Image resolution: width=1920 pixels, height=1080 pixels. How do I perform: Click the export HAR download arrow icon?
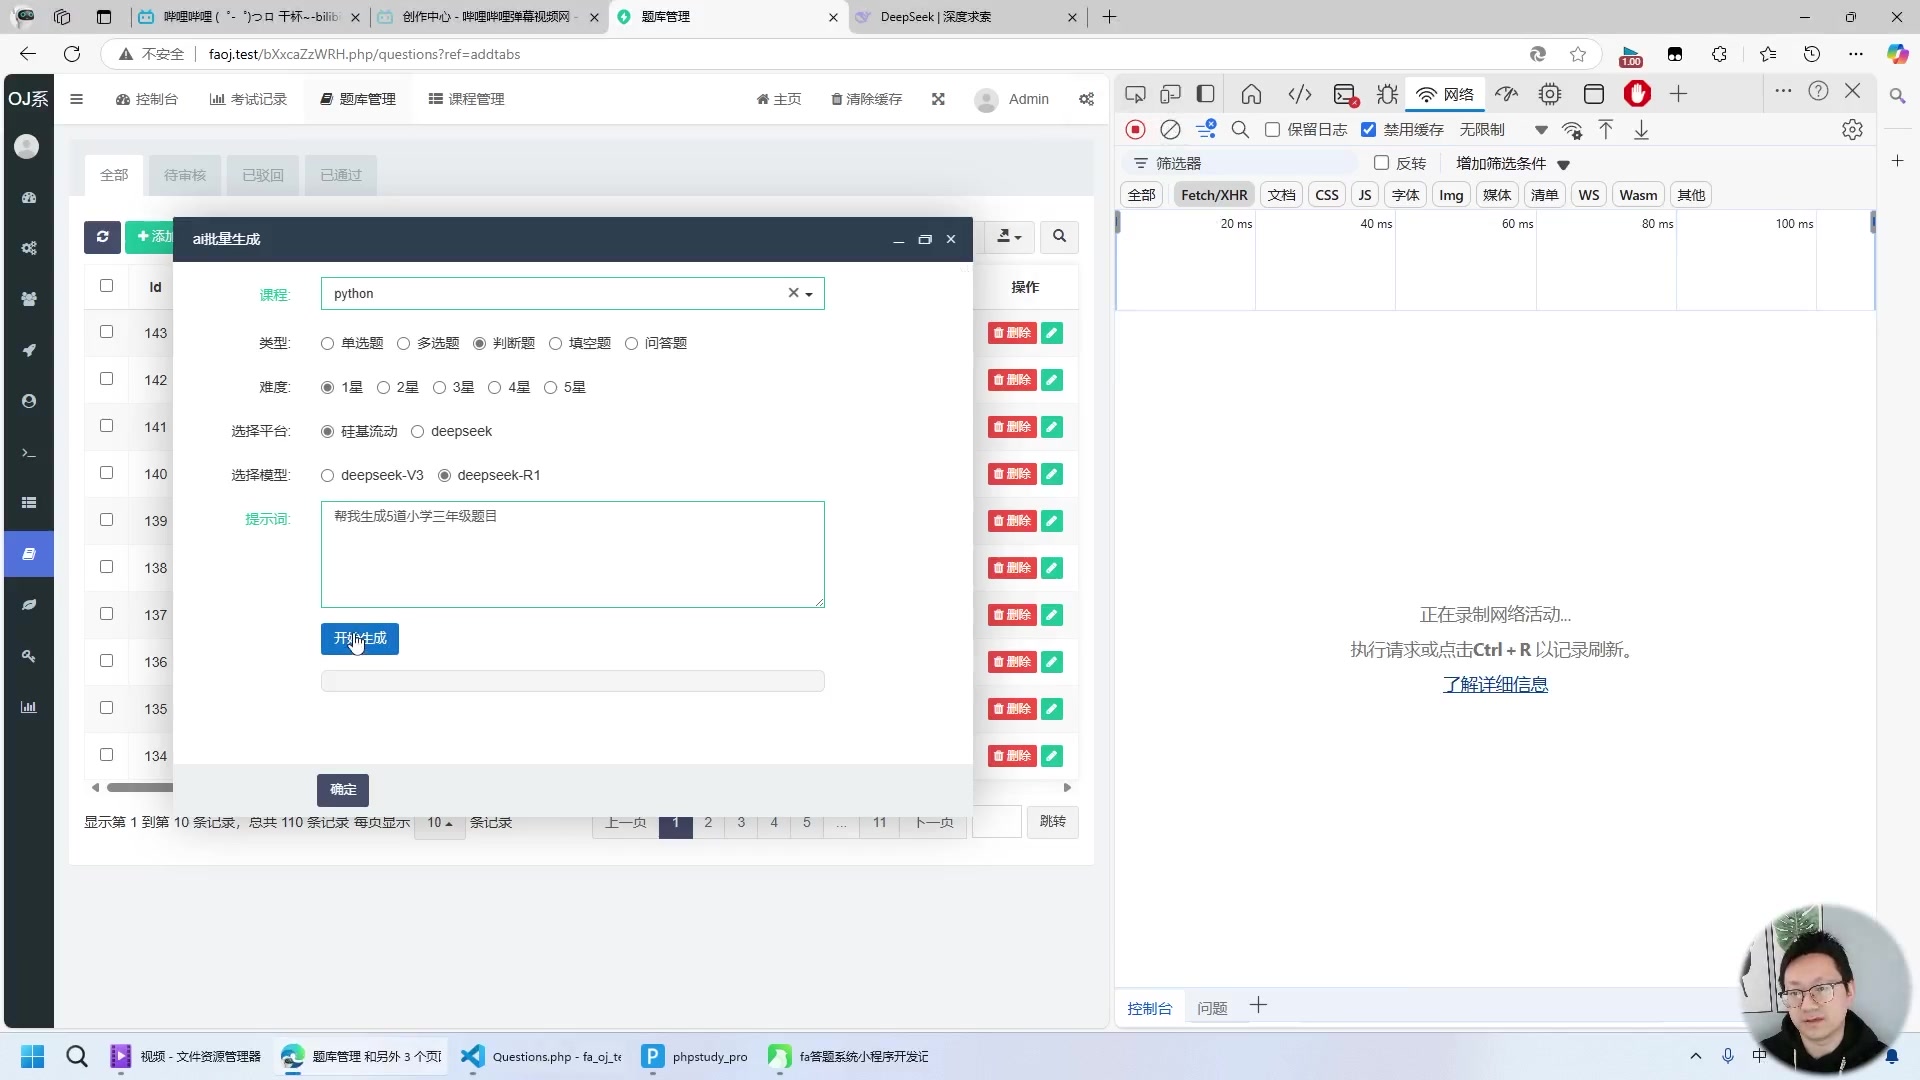point(1641,130)
